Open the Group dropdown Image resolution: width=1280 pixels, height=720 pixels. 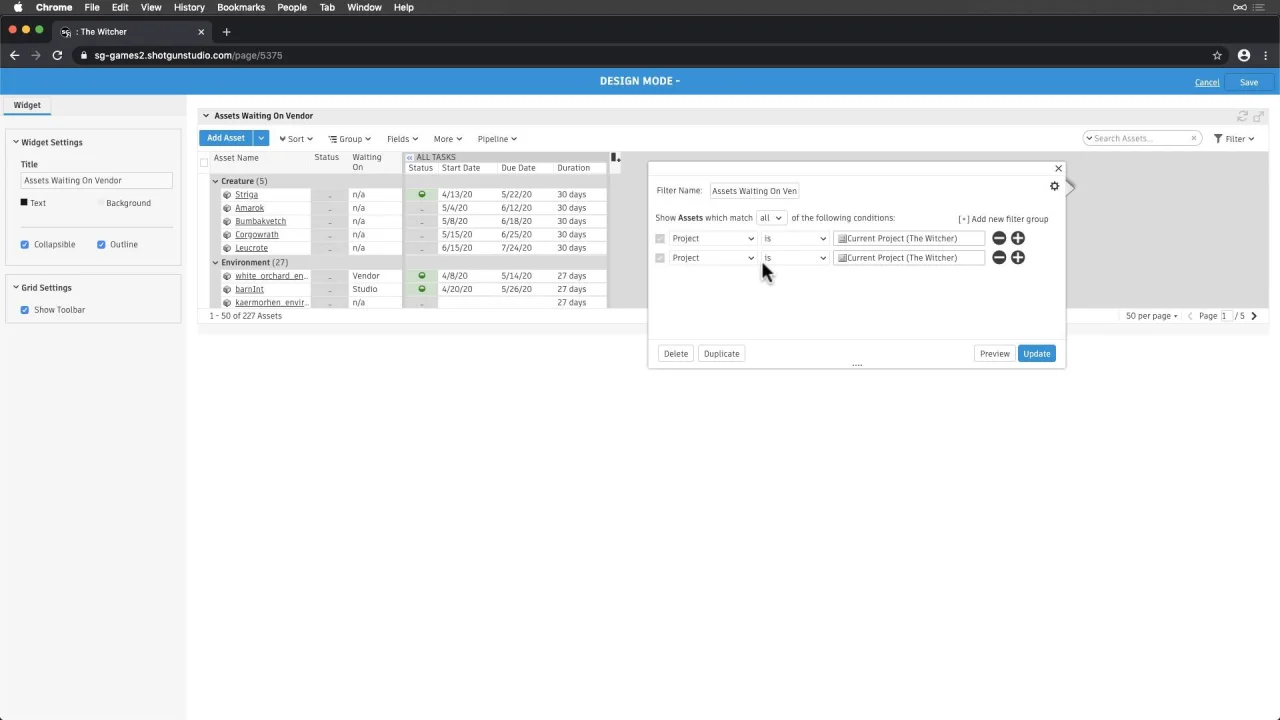coord(350,139)
